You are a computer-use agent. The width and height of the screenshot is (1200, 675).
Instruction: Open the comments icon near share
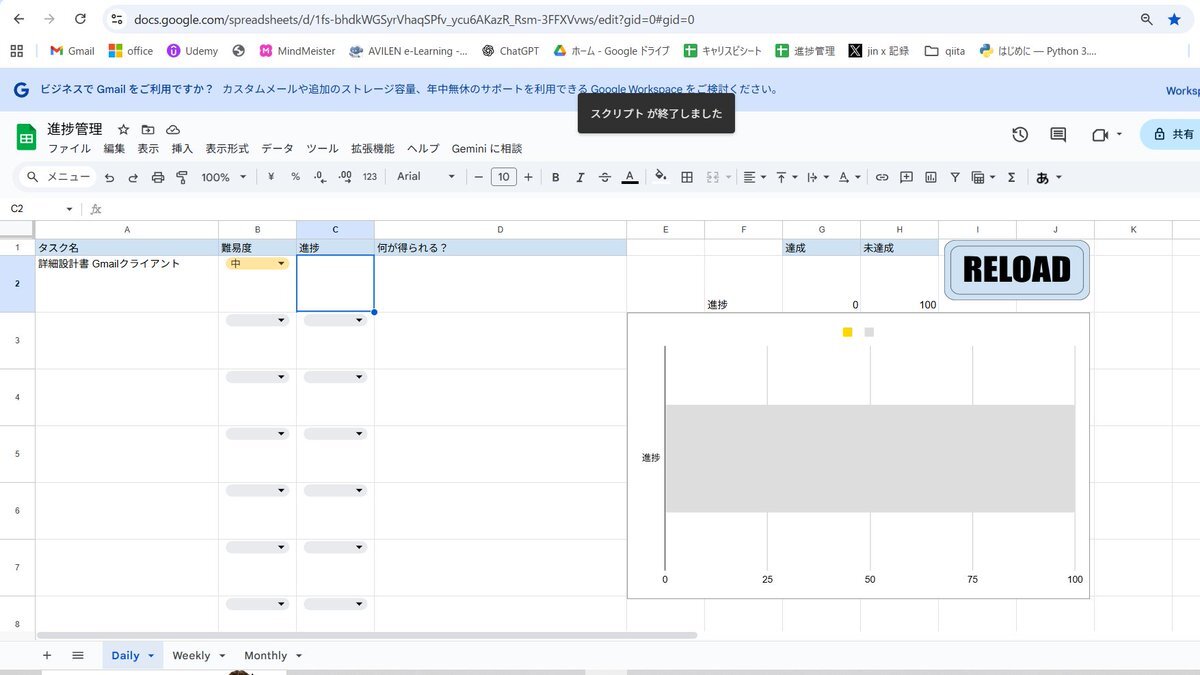tap(1058, 135)
